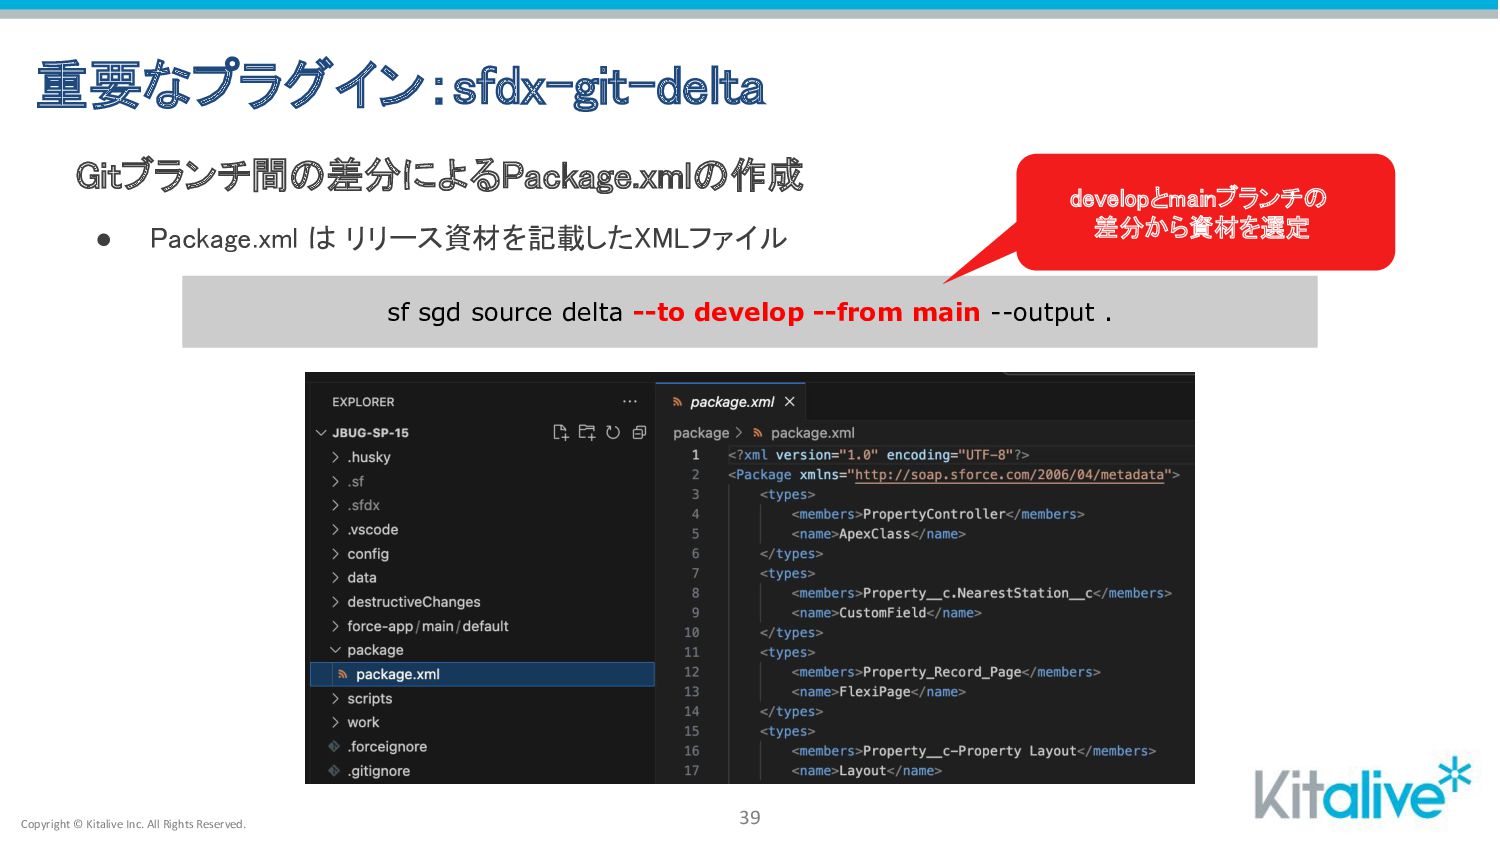Refresh the Explorer file tree

pyautogui.click(x=613, y=432)
